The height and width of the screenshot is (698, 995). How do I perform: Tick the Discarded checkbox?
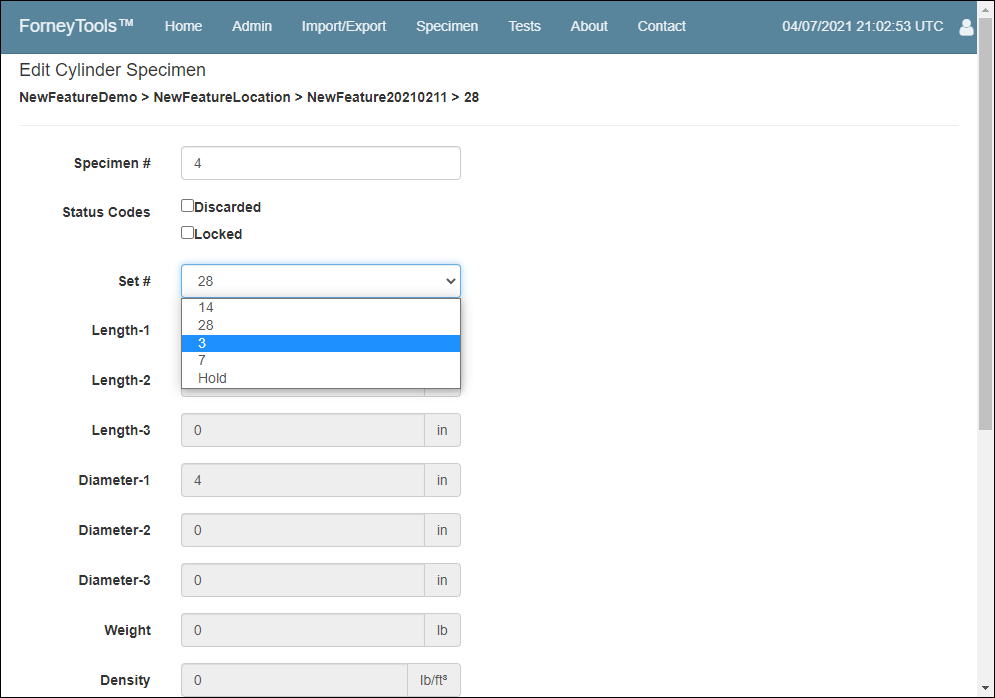pos(187,206)
